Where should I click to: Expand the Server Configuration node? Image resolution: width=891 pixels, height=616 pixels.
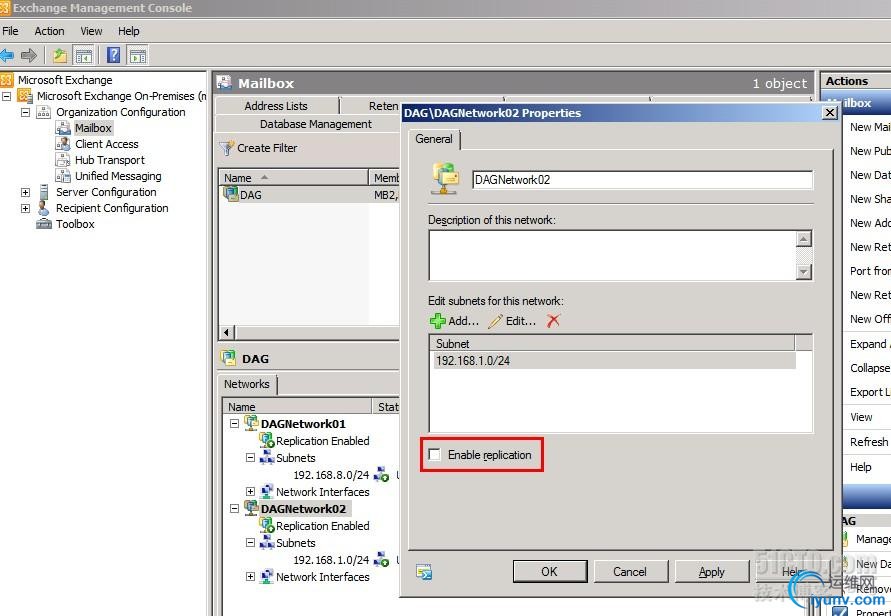tap(26, 192)
